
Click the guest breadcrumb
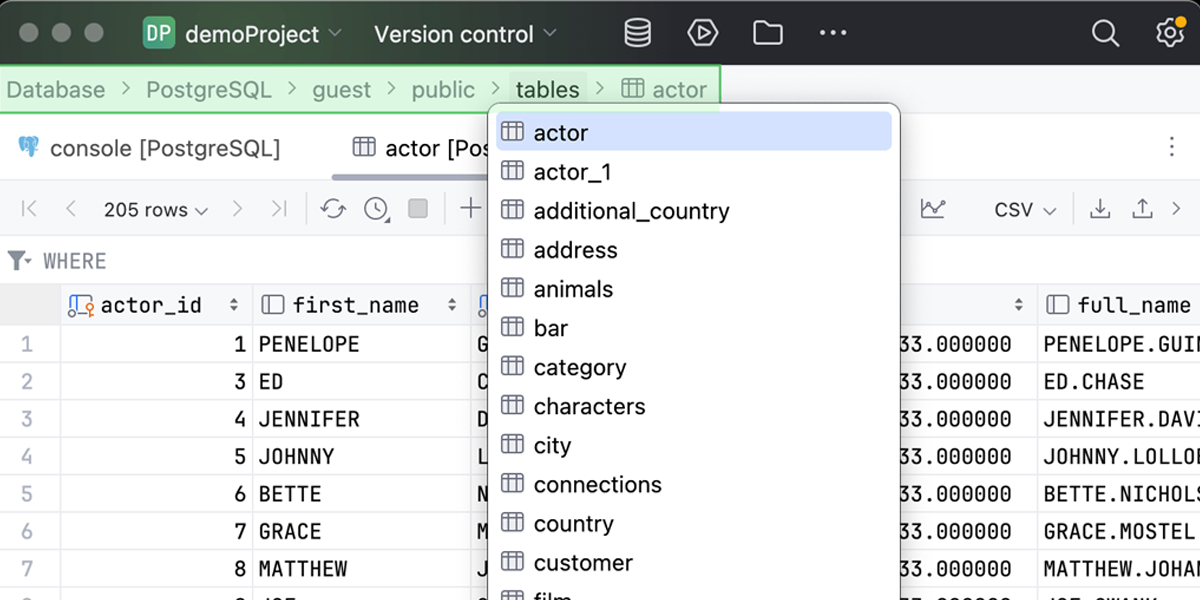pos(342,90)
